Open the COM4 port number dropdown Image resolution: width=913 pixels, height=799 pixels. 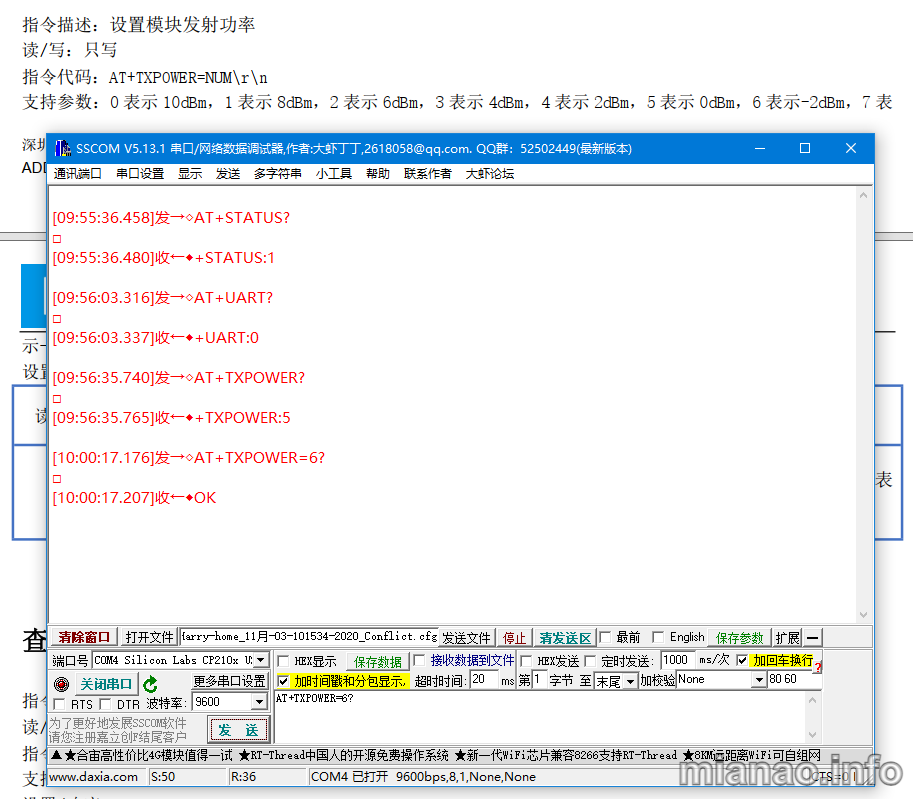(261, 660)
